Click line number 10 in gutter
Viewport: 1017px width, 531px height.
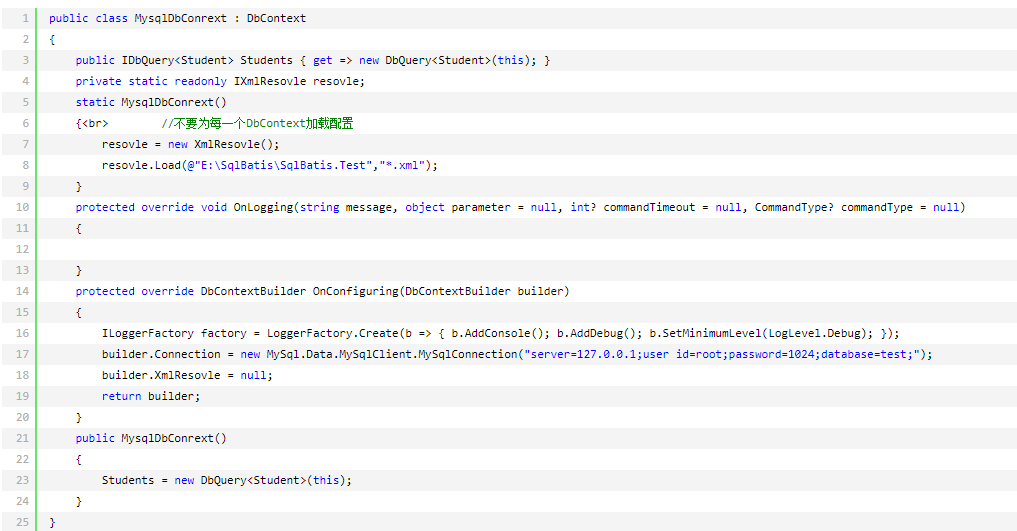tap(22, 207)
